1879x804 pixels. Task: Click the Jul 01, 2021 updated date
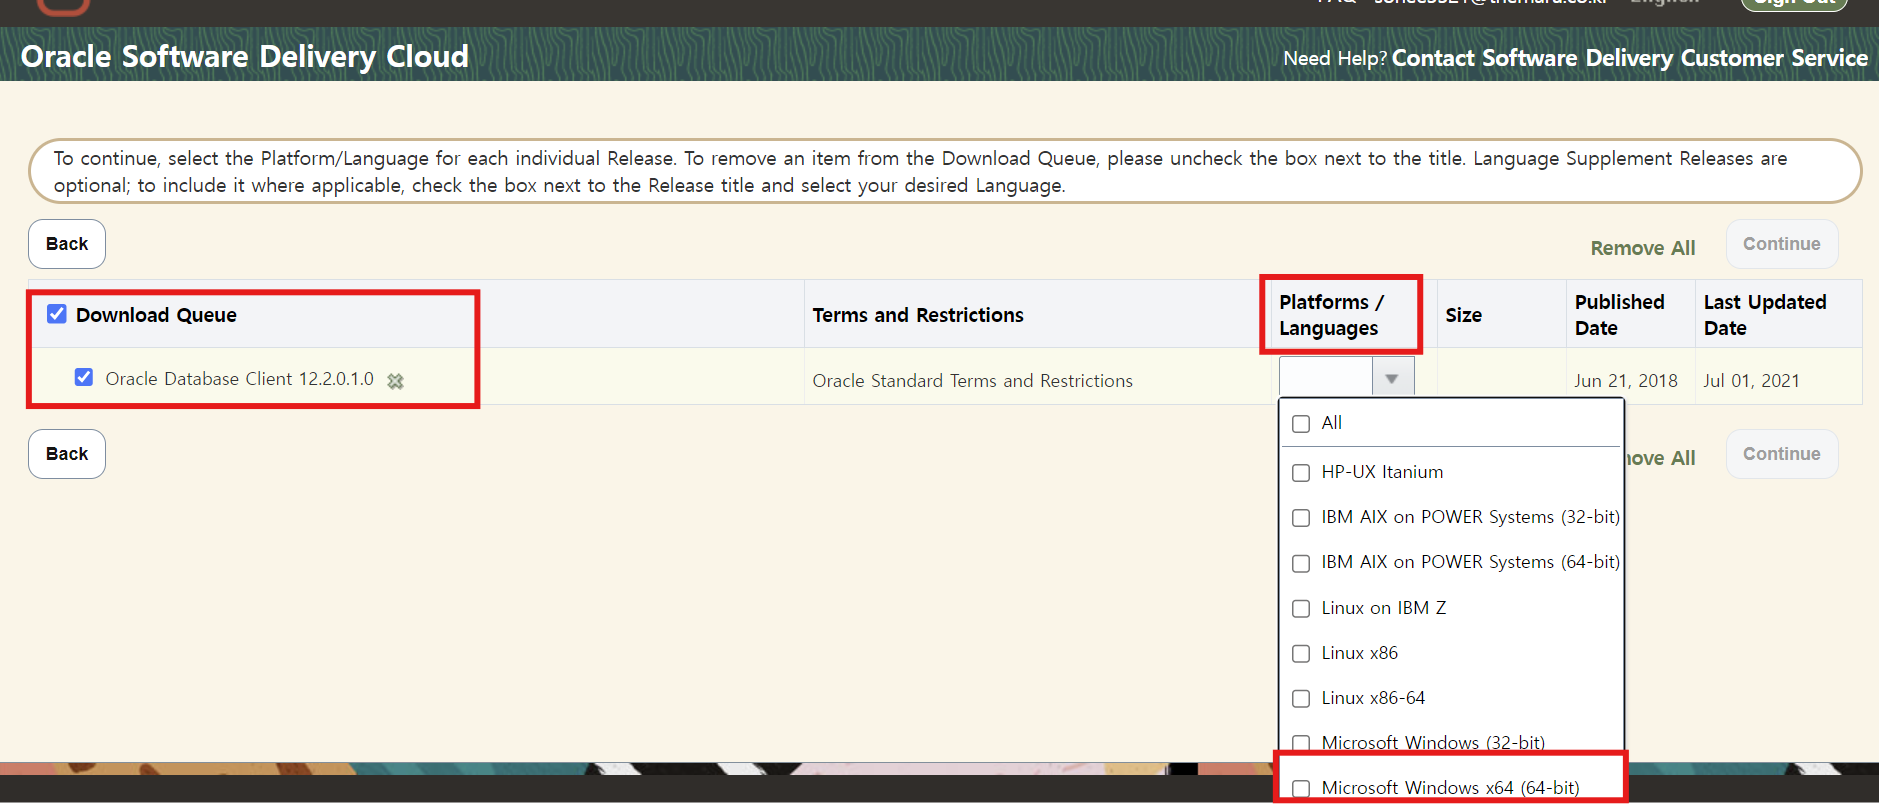(1751, 381)
